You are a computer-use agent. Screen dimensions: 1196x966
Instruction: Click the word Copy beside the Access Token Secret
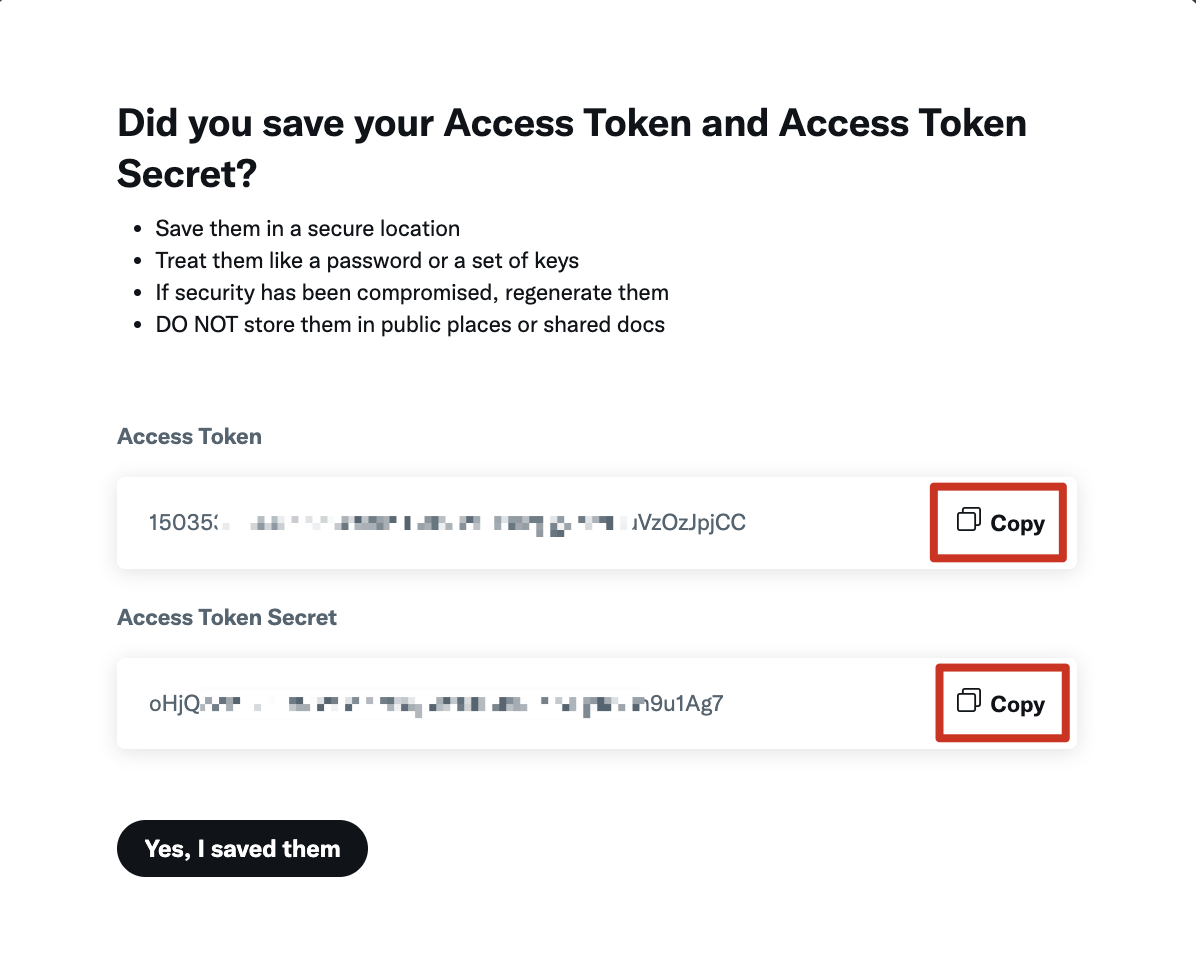(x=1018, y=704)
